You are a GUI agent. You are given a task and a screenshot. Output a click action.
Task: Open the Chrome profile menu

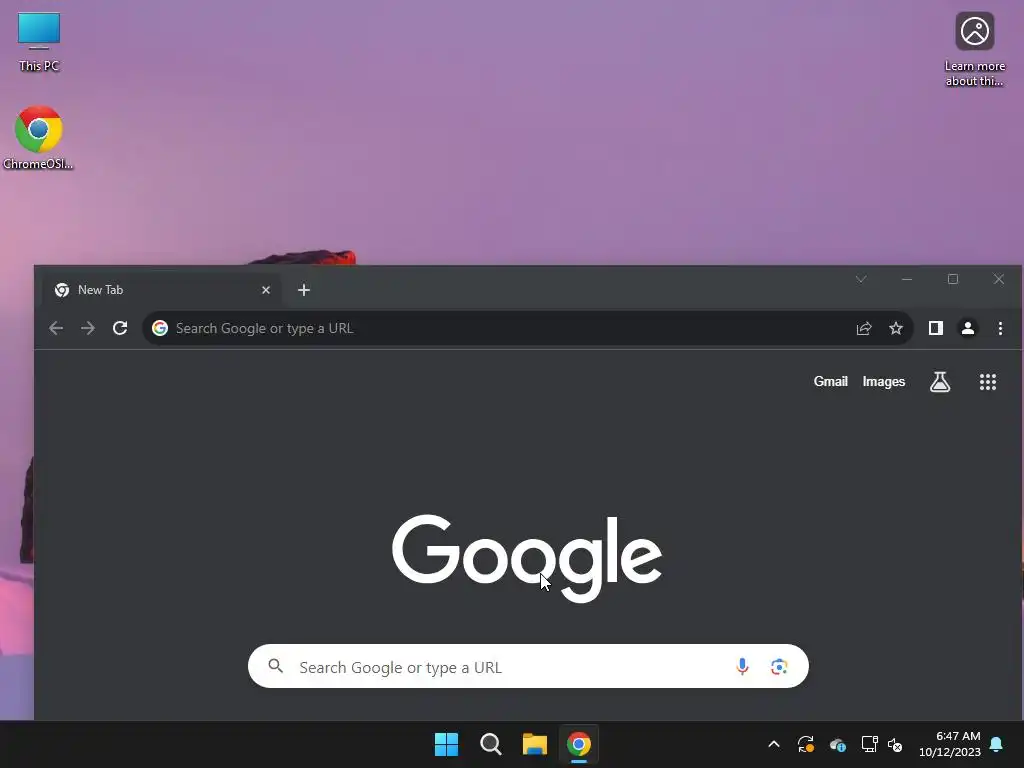(x=968, y=328)
